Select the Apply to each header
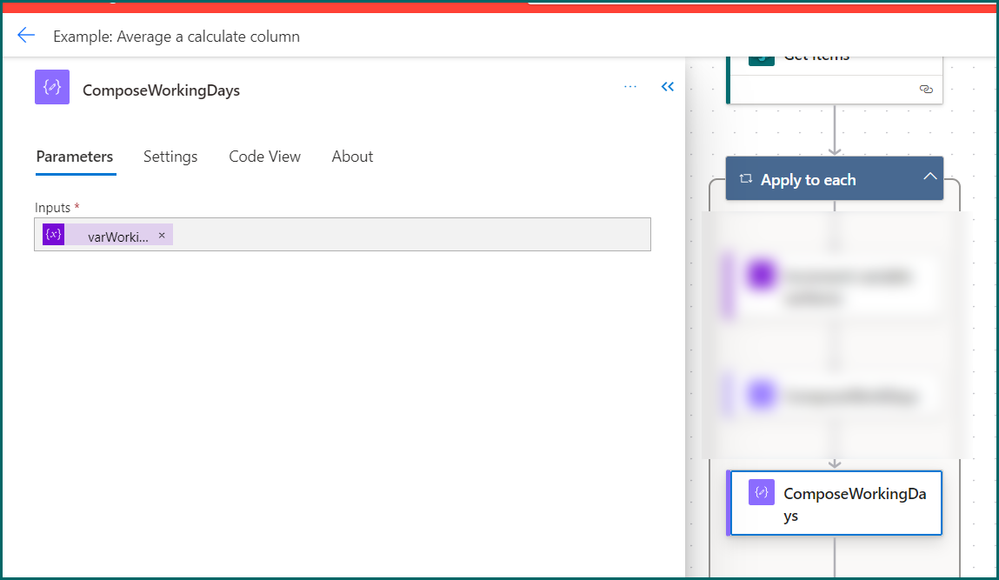This screenshot has width=999, height=580. 835,178
